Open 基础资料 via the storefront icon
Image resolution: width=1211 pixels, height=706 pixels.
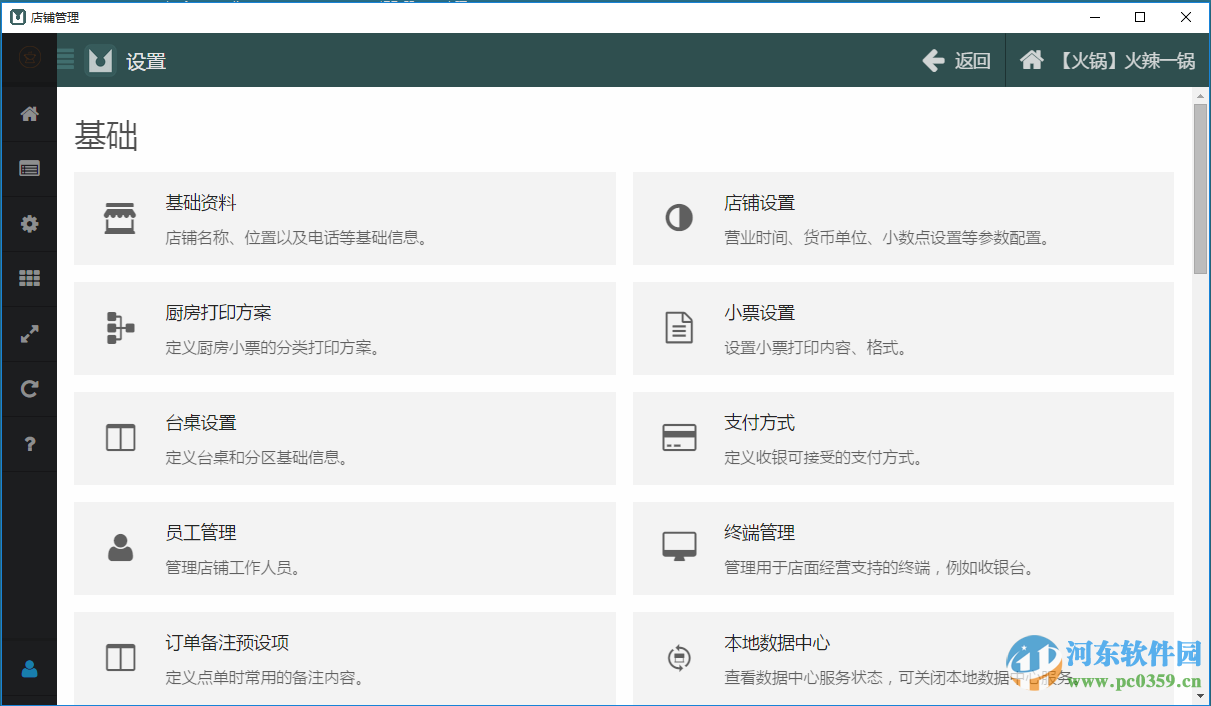[120, 218]
